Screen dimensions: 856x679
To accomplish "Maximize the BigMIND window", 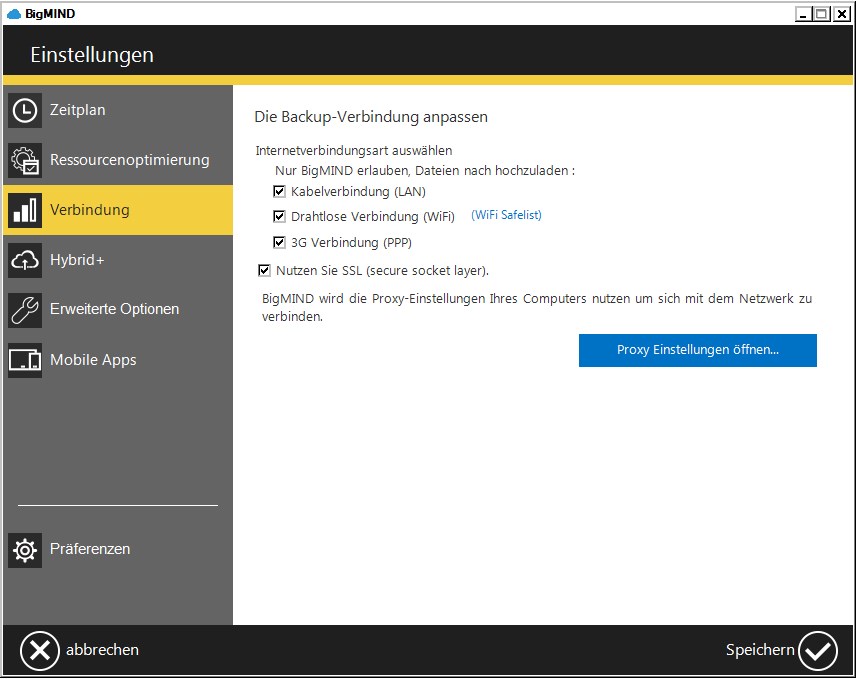I will pos(821,14).
